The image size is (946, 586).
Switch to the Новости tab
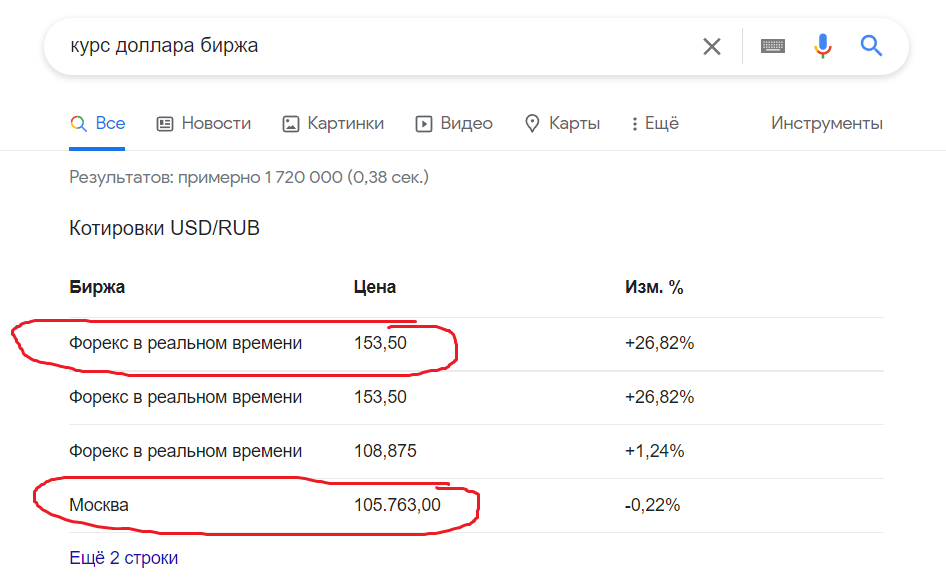point(204,124)
